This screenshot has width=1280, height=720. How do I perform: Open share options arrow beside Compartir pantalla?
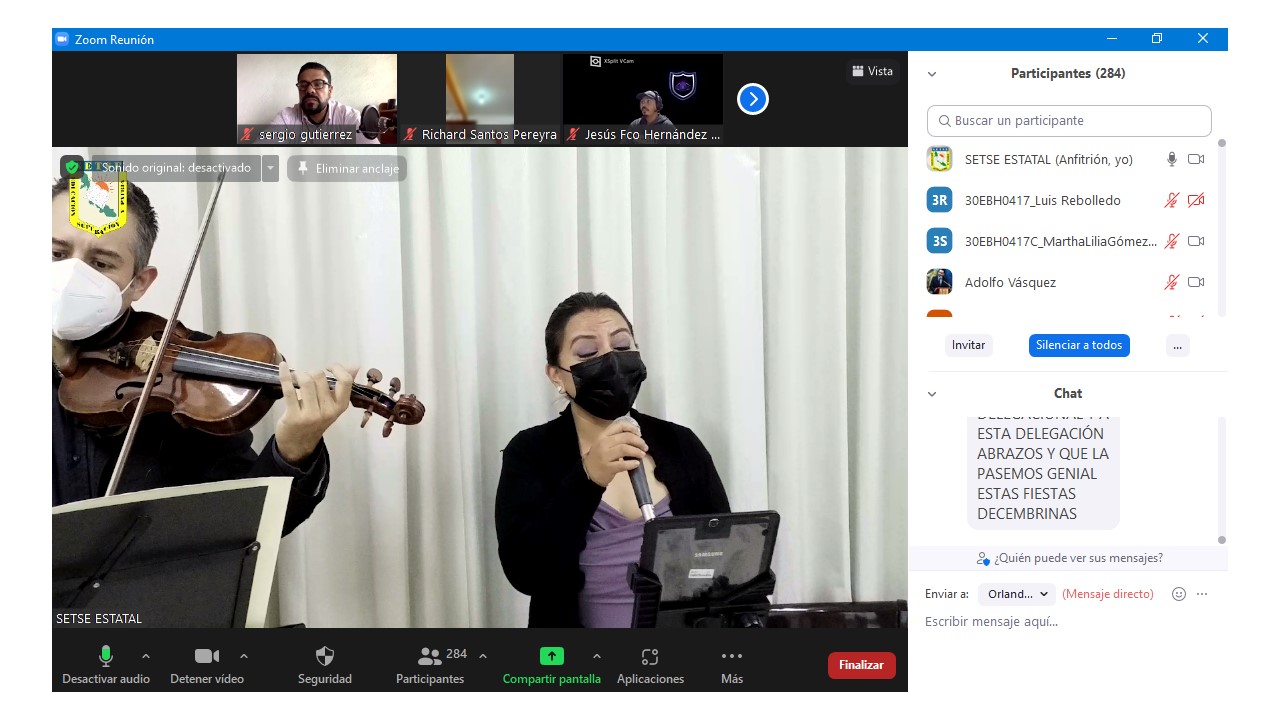[x=597, y=656]
